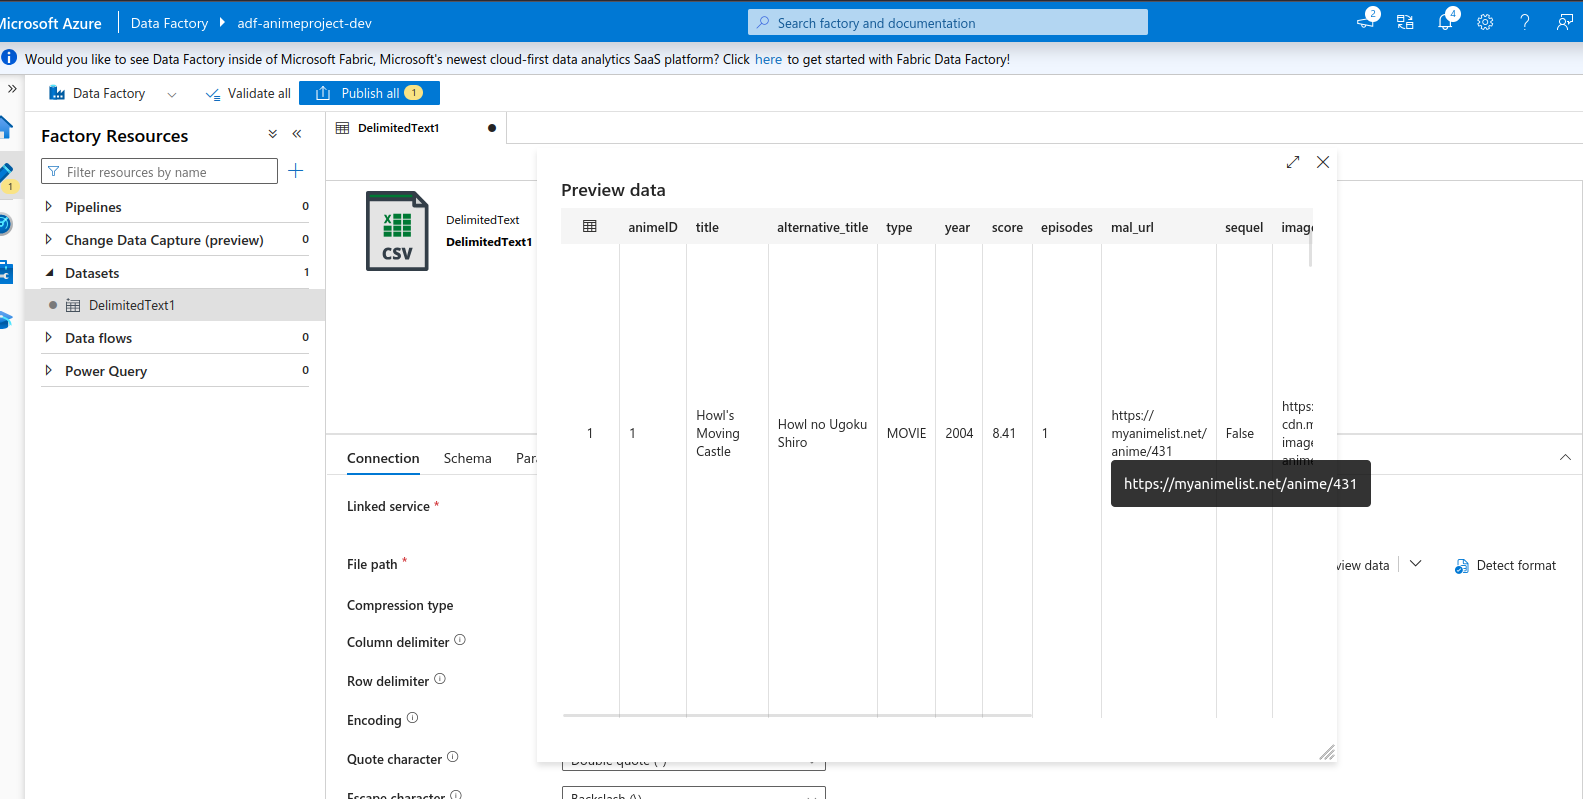
Task: Click the info icon next to Encoding
Action: tap(412, 718)
